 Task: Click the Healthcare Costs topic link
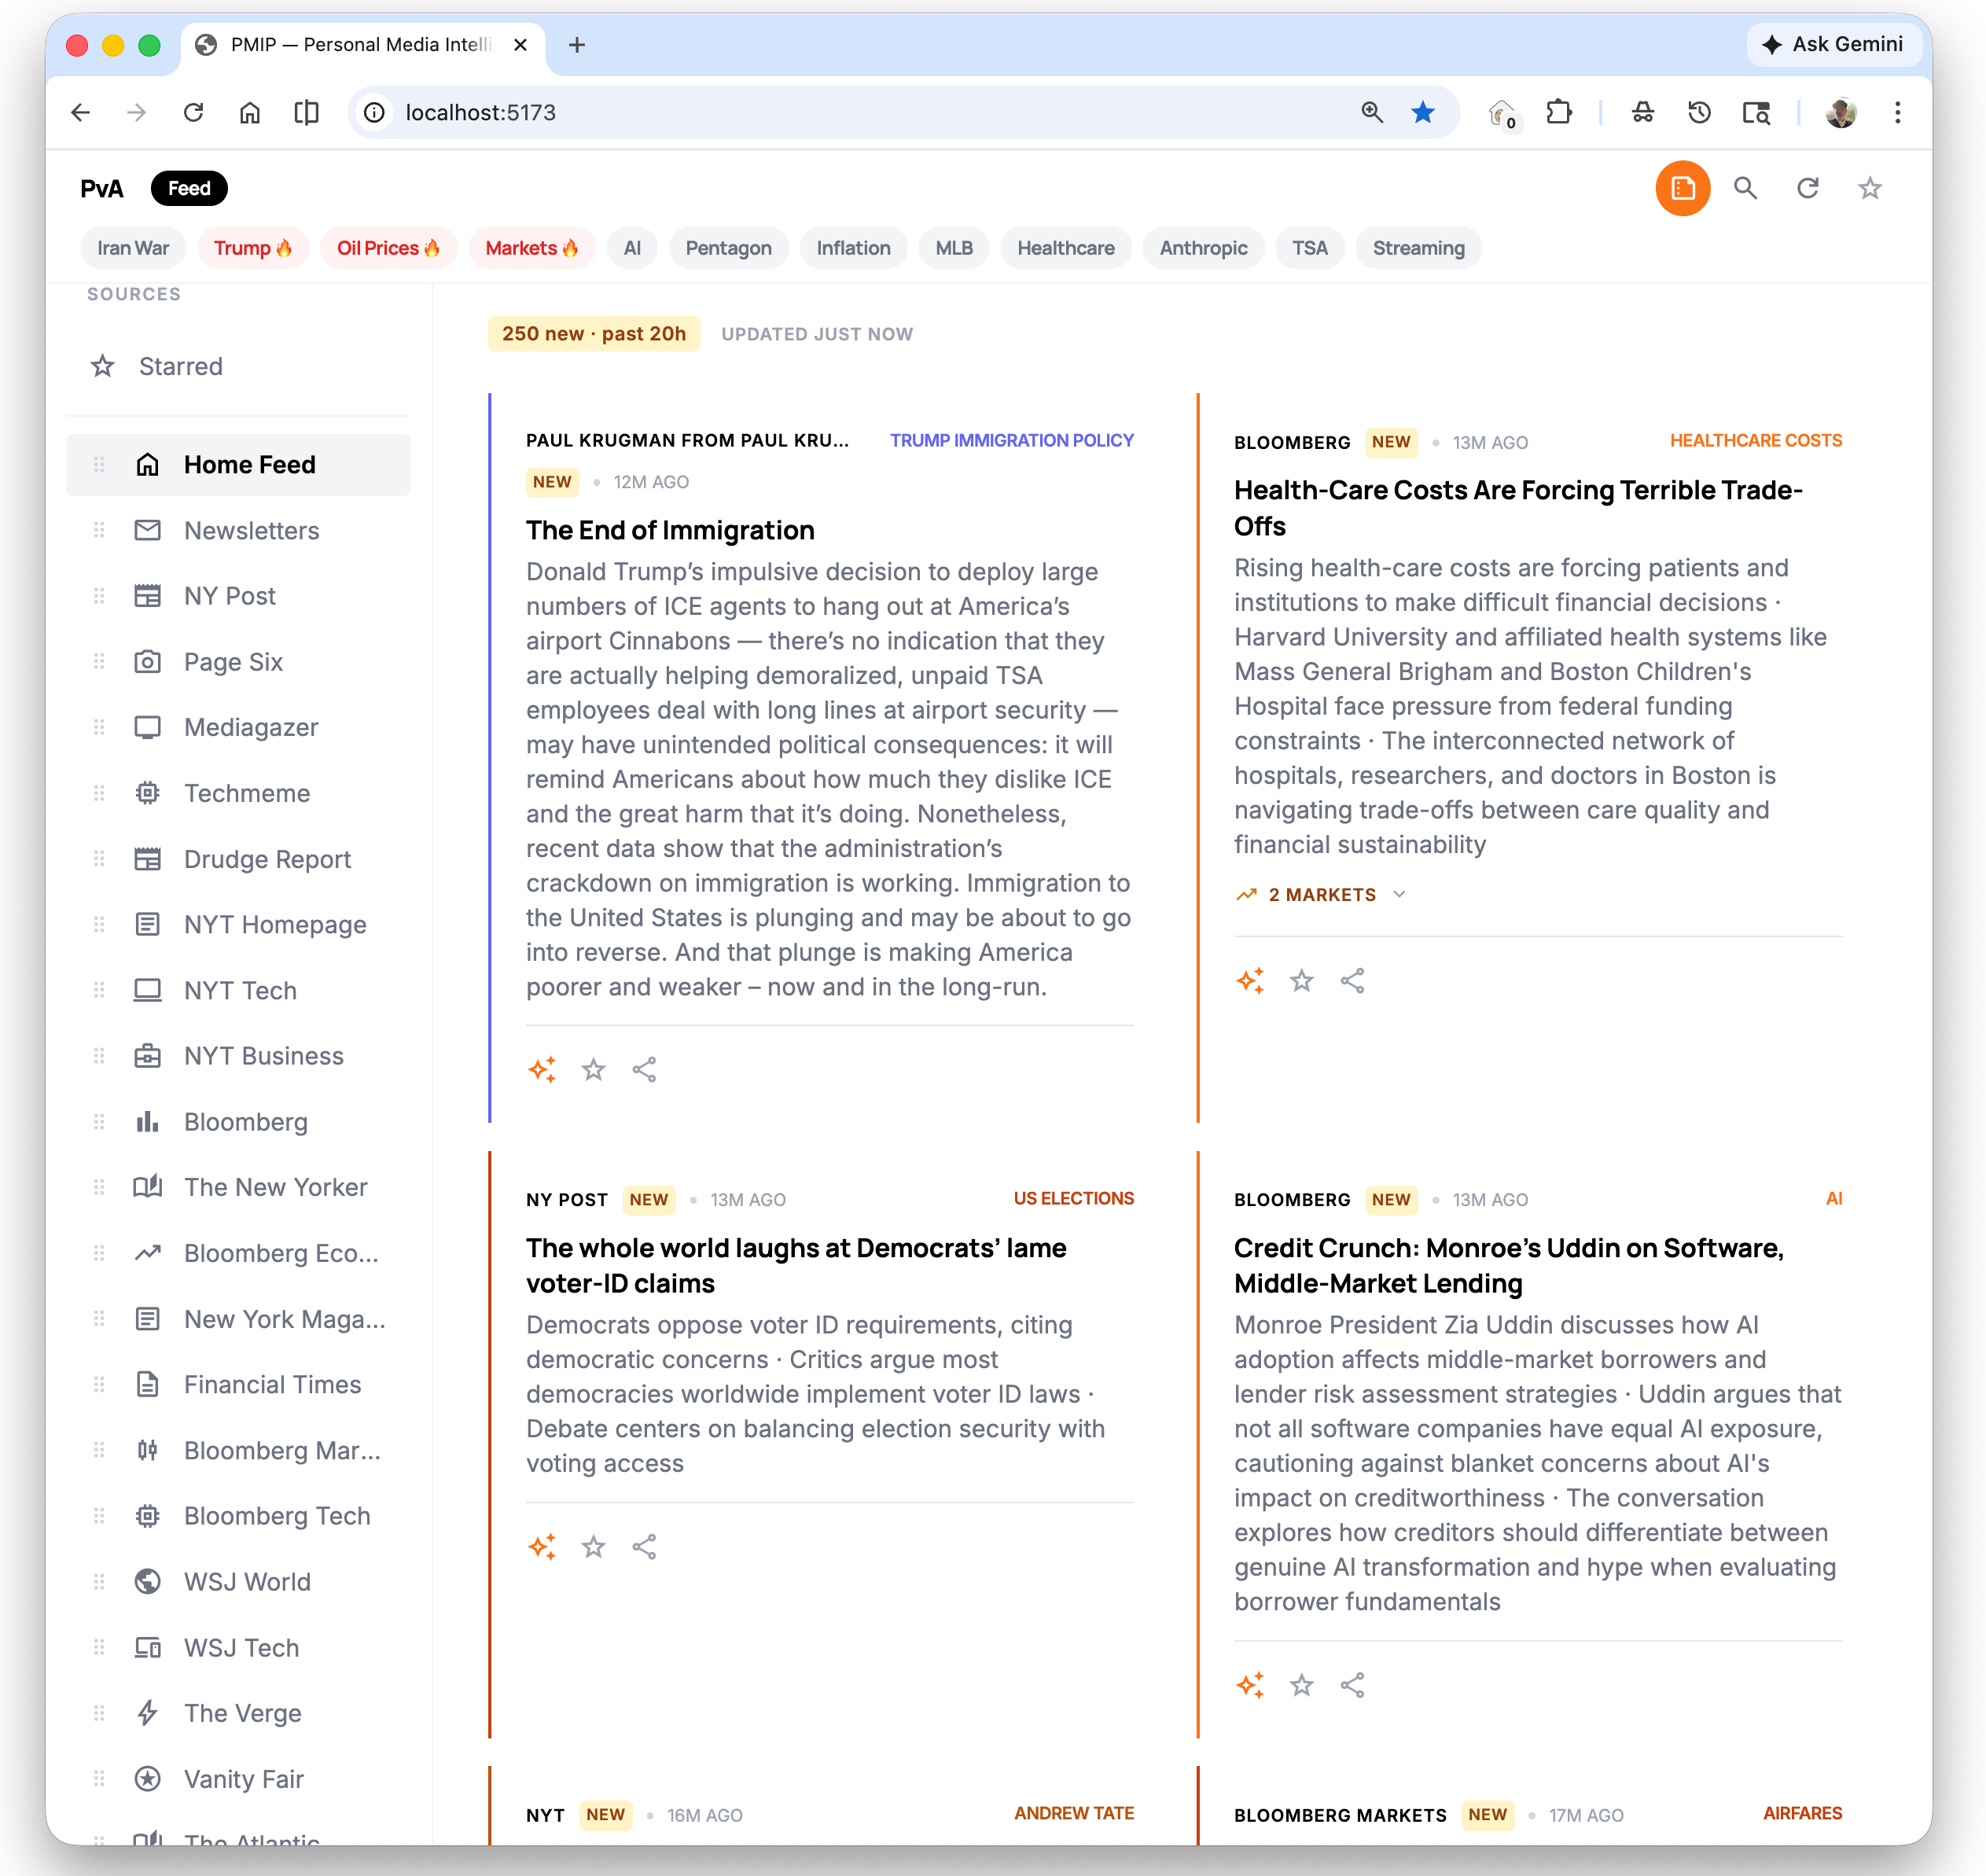tap(1755, 440)
